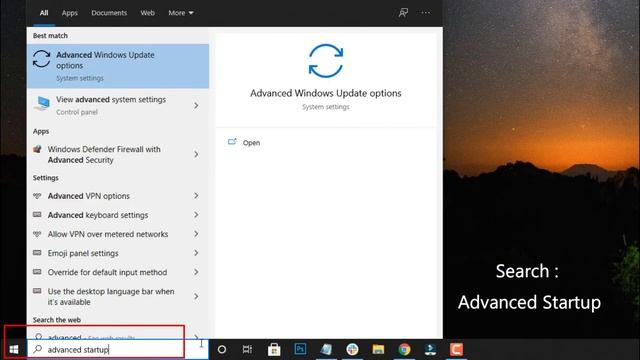Switch to the All tab
The width and height of the screenshot is (640, 360).
click(44, 13)
